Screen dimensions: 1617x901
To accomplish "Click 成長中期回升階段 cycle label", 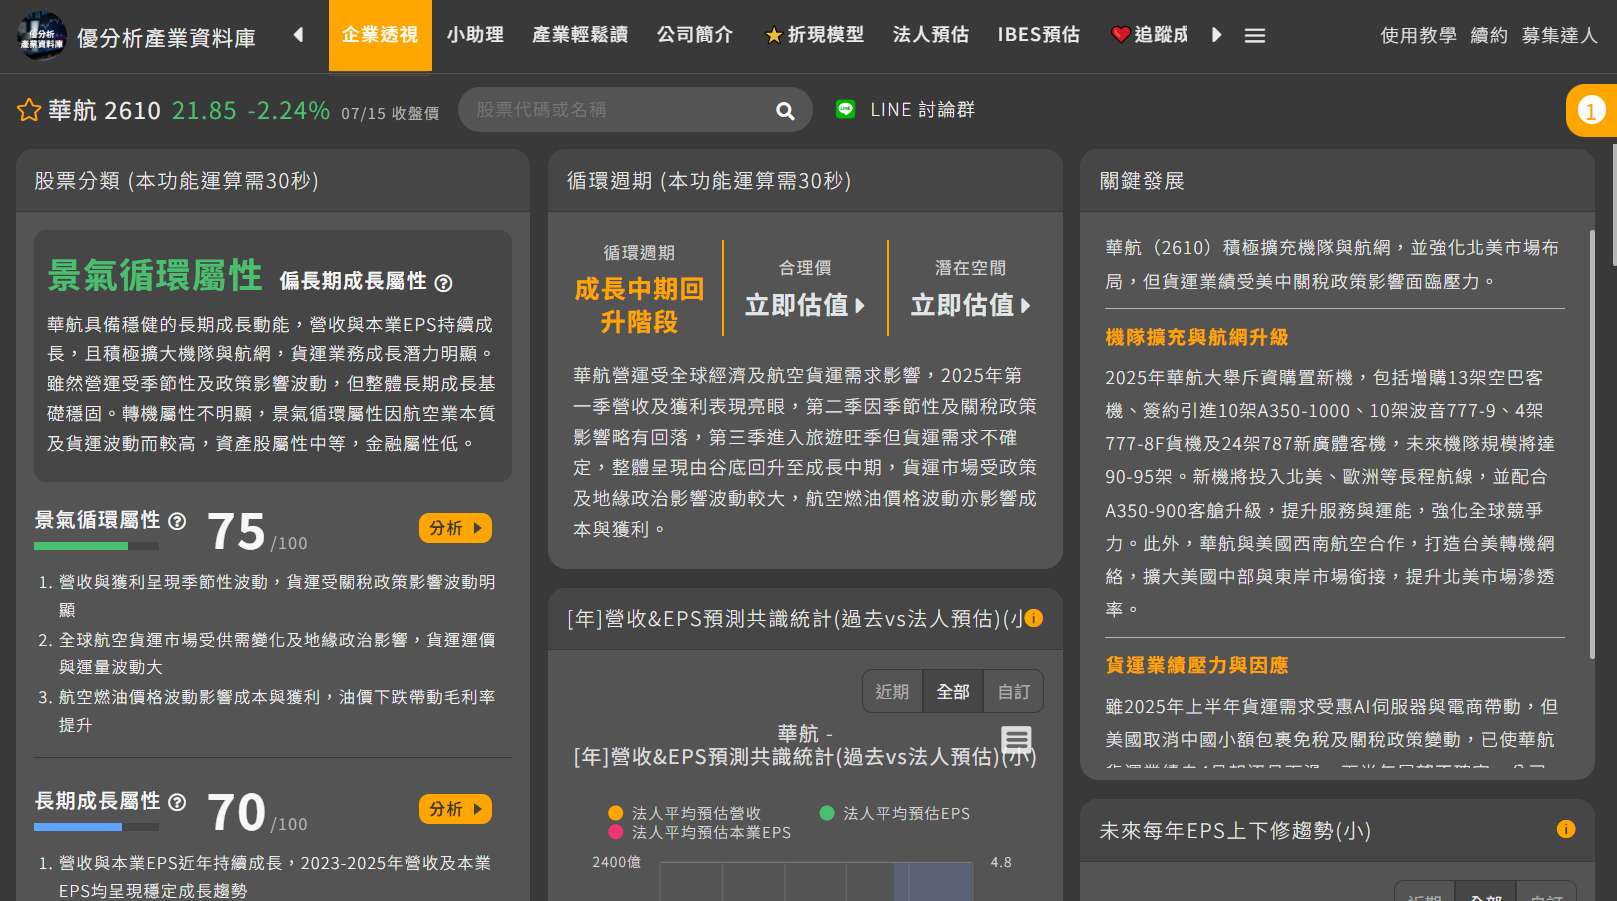I will point(639,305).
